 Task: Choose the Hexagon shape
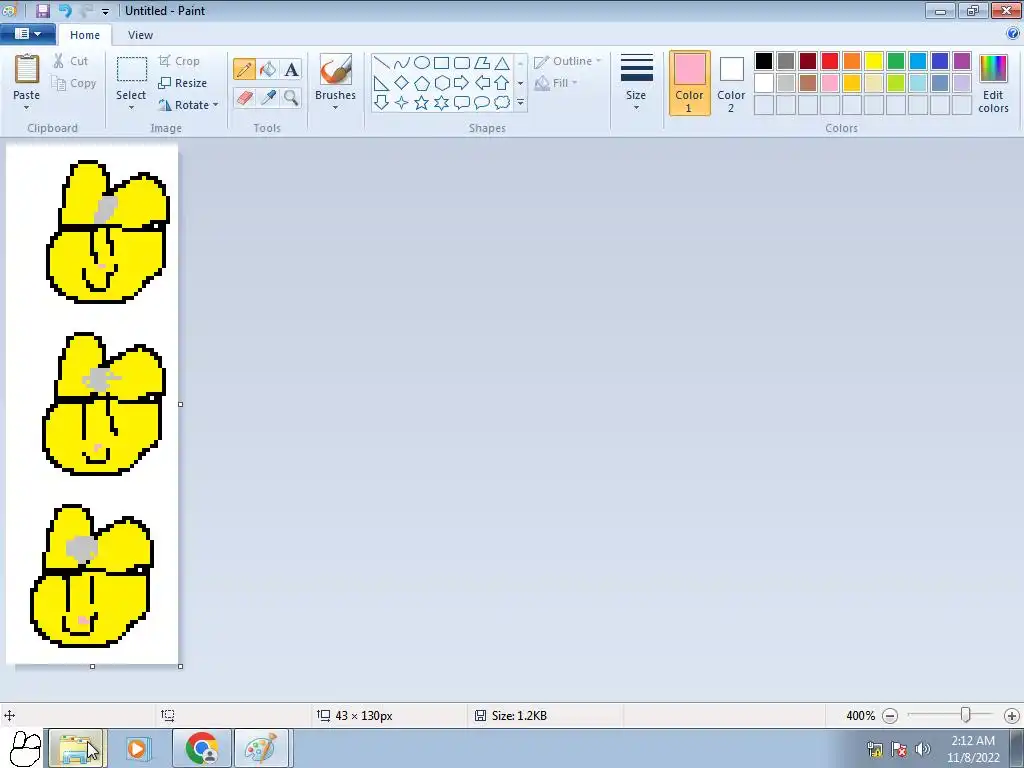(441, 83)
